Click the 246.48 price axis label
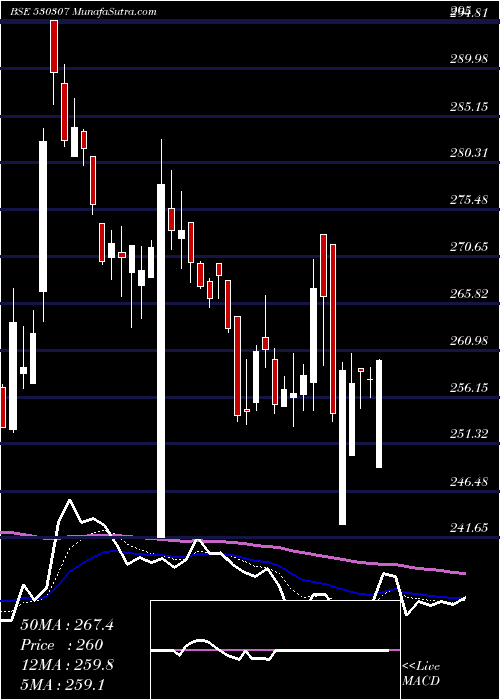 pos(469,482)
